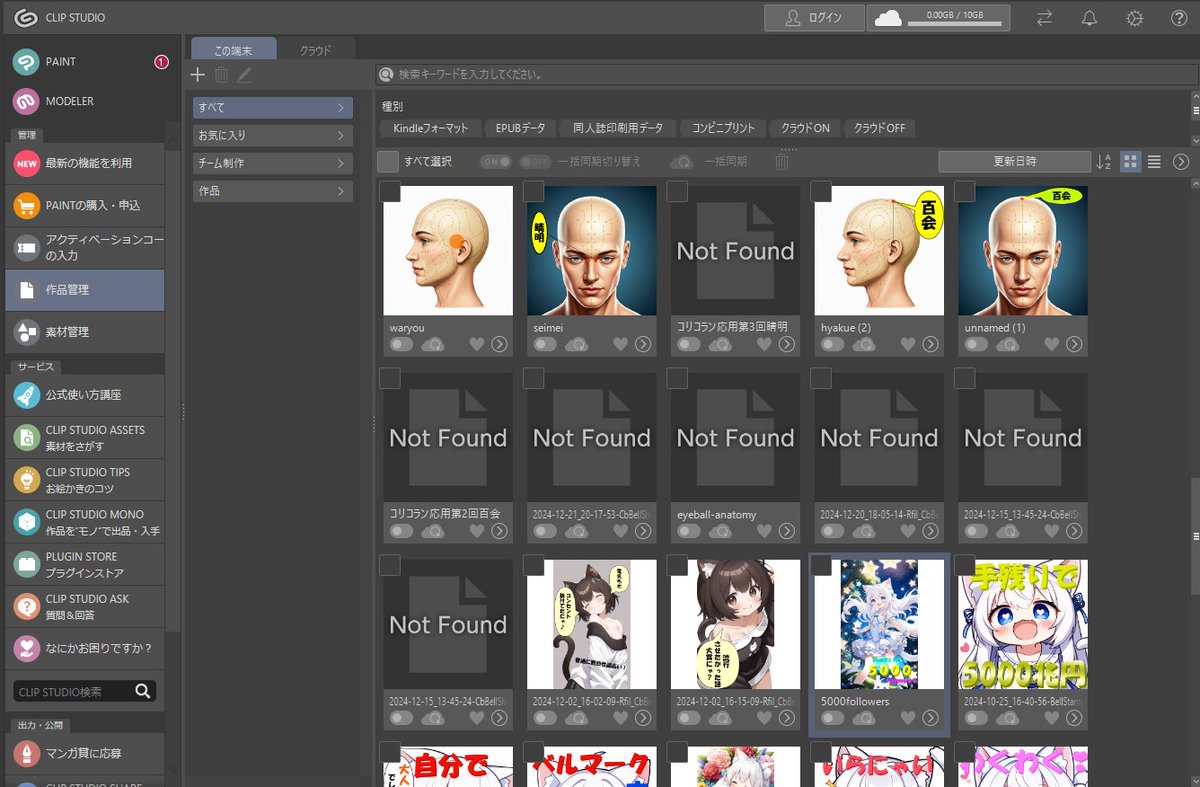Filter by クラウドON

pyautogui.click(x=805, y=129)
